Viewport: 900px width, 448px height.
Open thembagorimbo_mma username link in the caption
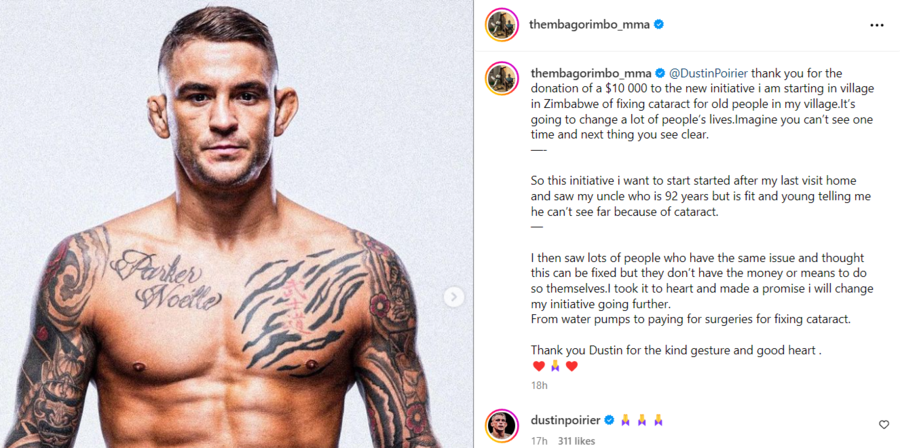(591, 73)
